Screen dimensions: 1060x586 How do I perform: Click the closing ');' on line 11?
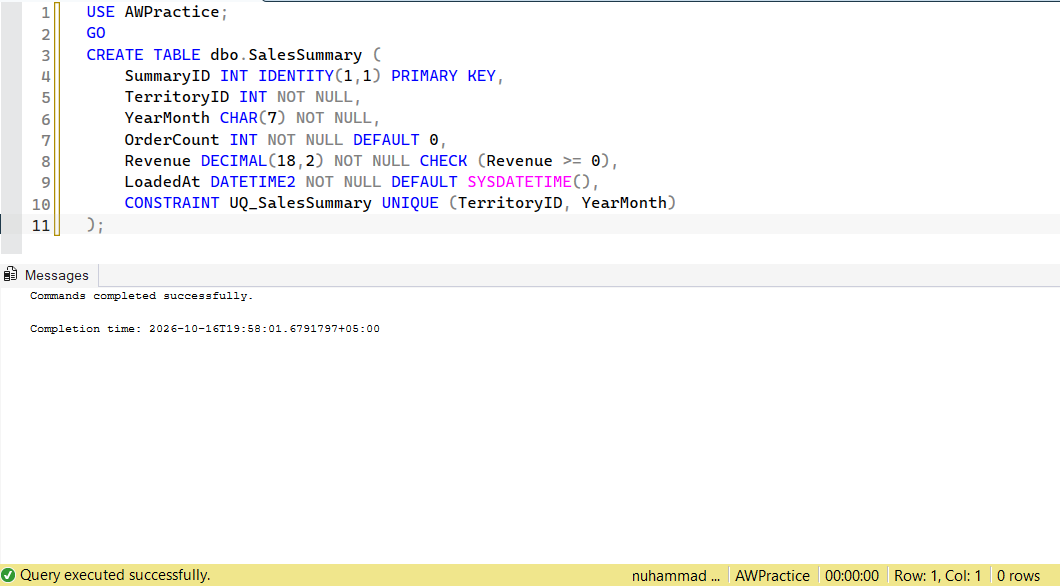(x=95, y=225)
